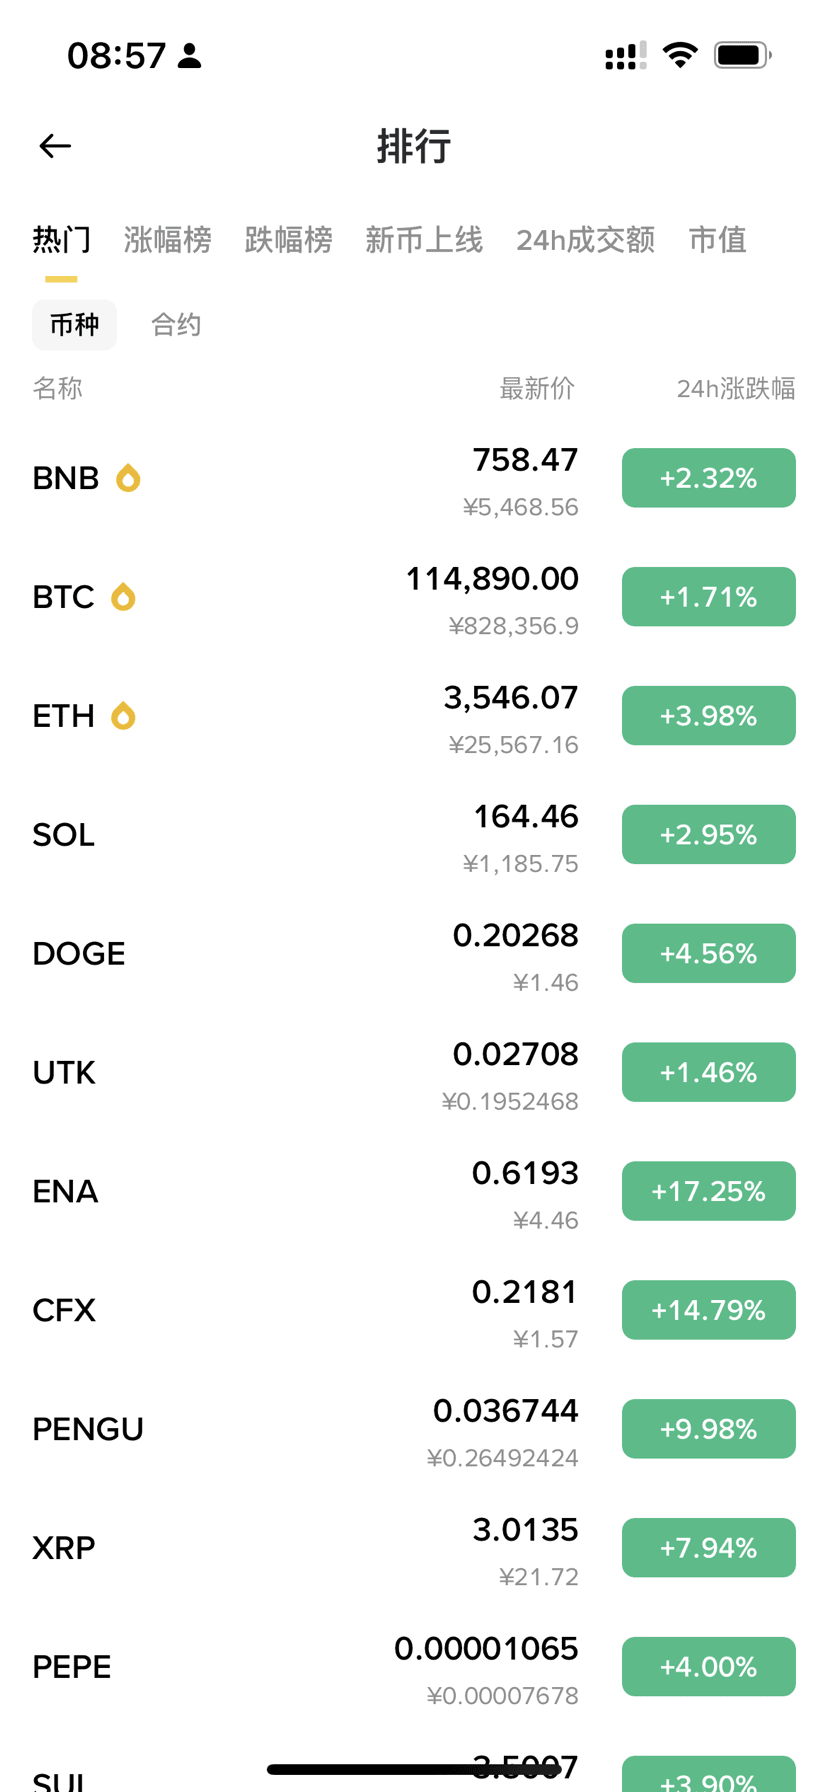Tap the Wi-Fi status icon
The image size is (828, 1792).
681,55
